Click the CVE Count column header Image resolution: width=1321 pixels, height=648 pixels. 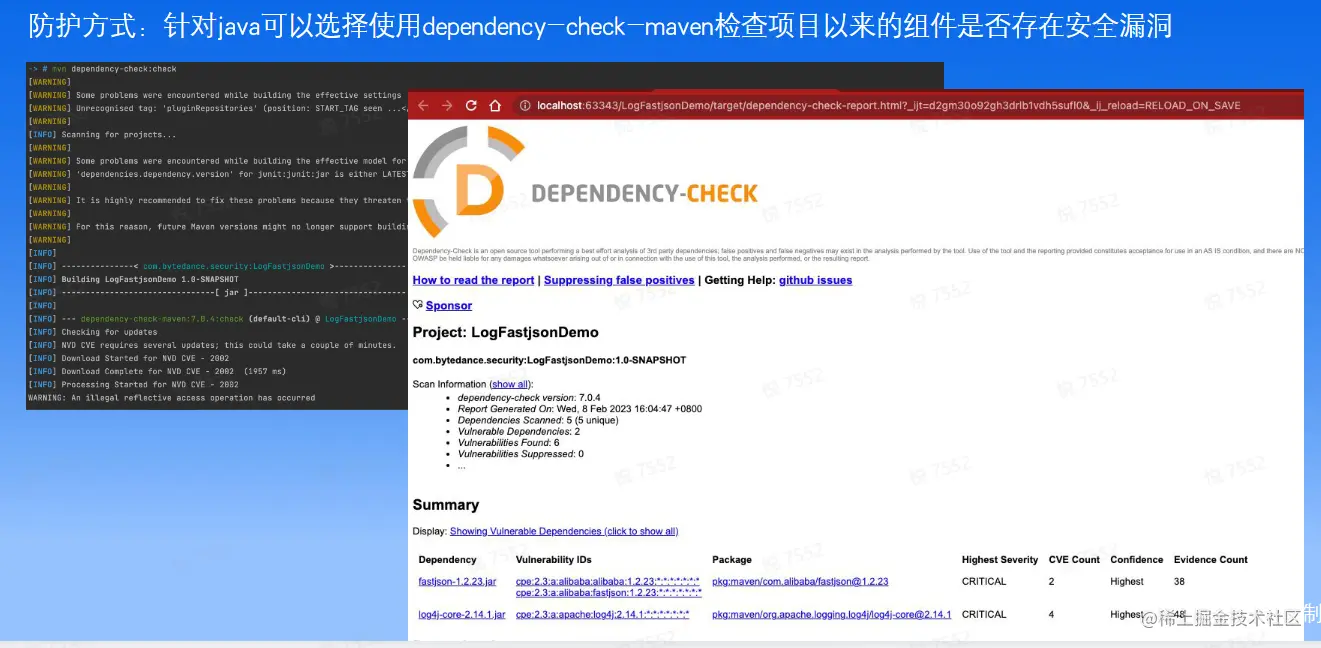[1074, 560]
